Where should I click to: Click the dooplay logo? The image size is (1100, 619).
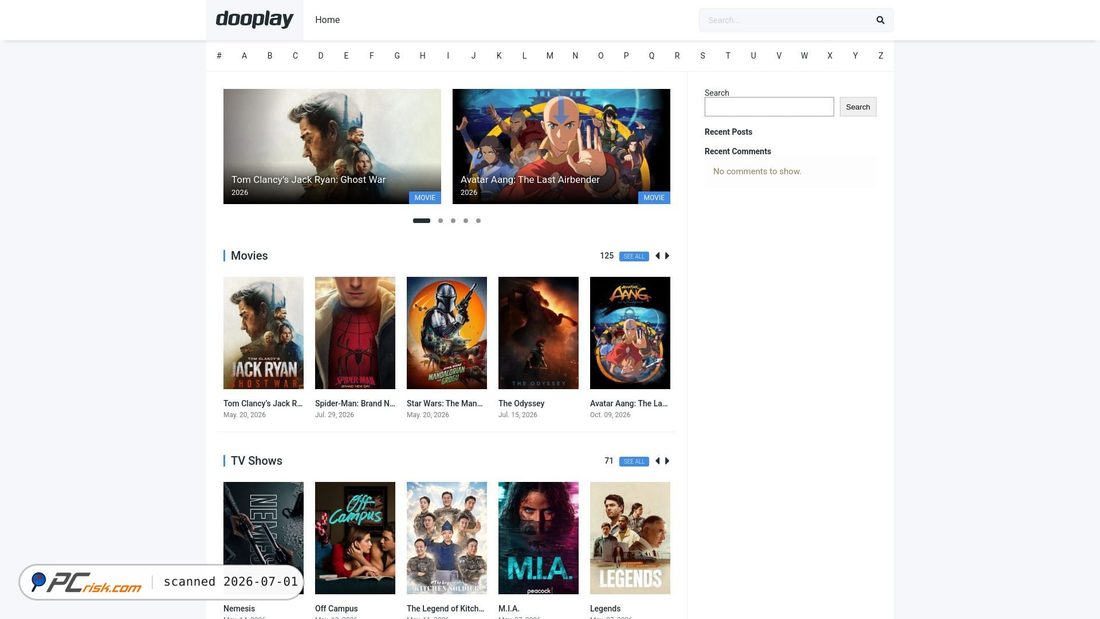(254, 20)
